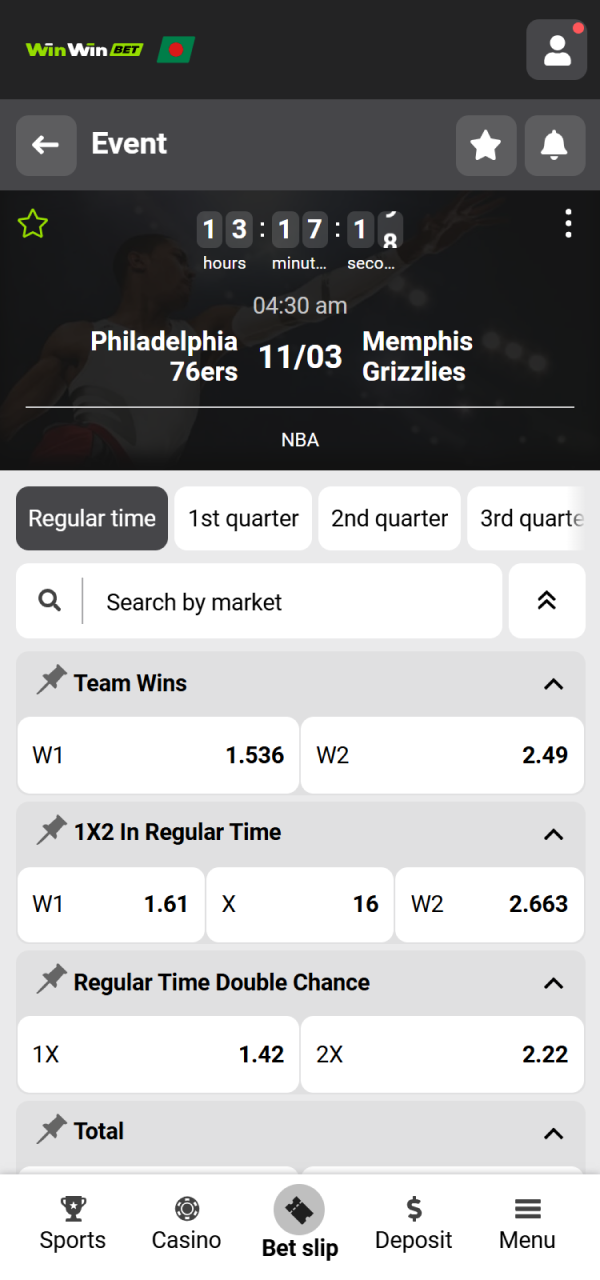Click the Bangladesh flag icon

pos(176,49)
